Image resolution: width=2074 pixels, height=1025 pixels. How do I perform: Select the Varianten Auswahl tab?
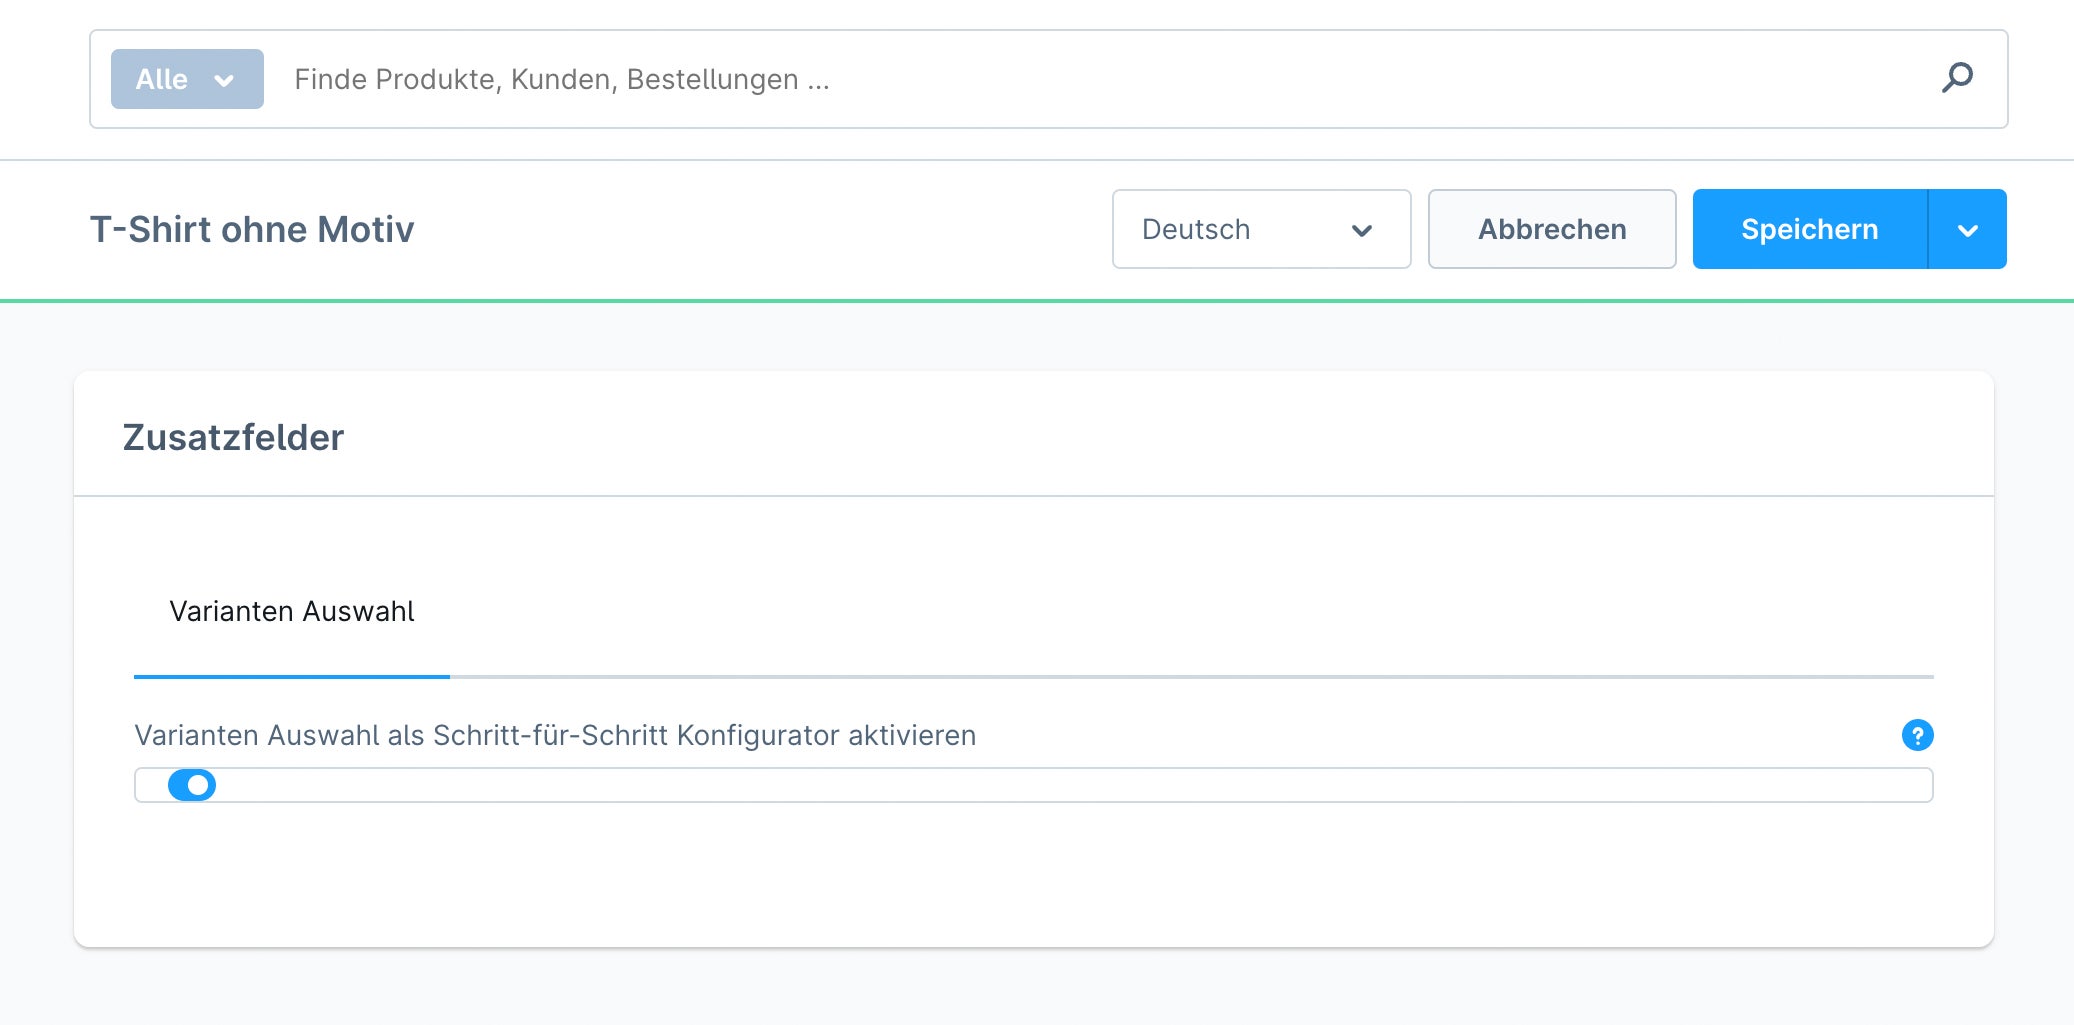pyautogui.click(x=292, y=612)
